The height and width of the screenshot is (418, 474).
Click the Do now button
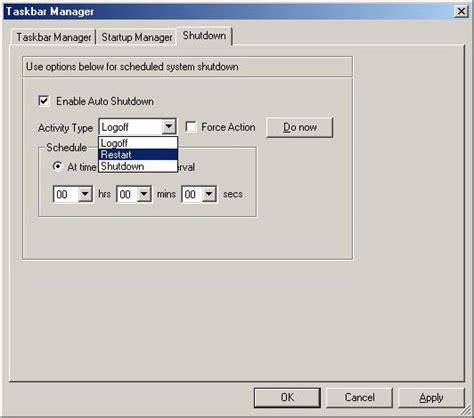pos(299,127)
